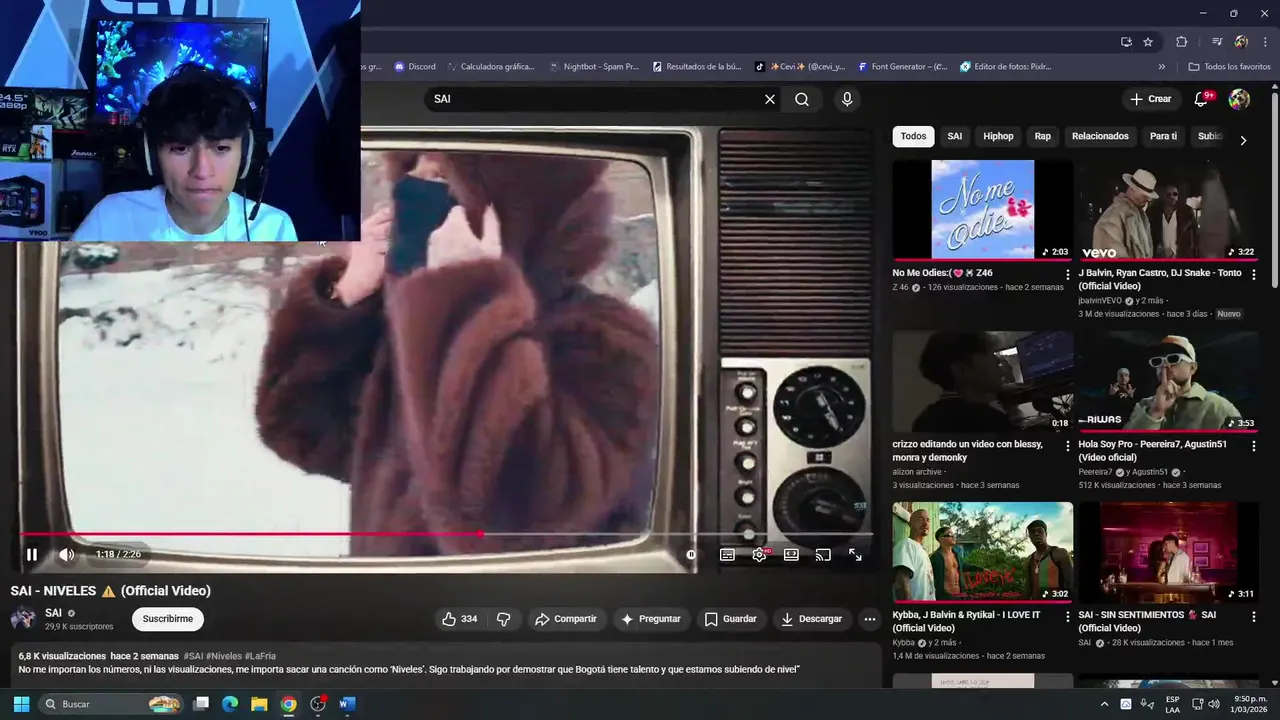Search by voice with the microphone icon
Viewport: 1280px width, 720px height.
tap(847, 99)
